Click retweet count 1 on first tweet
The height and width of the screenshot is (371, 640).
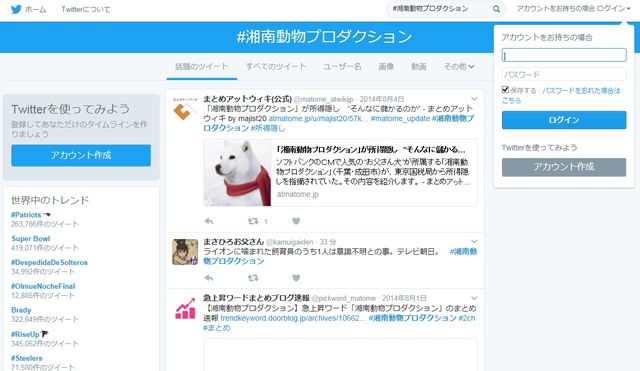tap(266, 221)
